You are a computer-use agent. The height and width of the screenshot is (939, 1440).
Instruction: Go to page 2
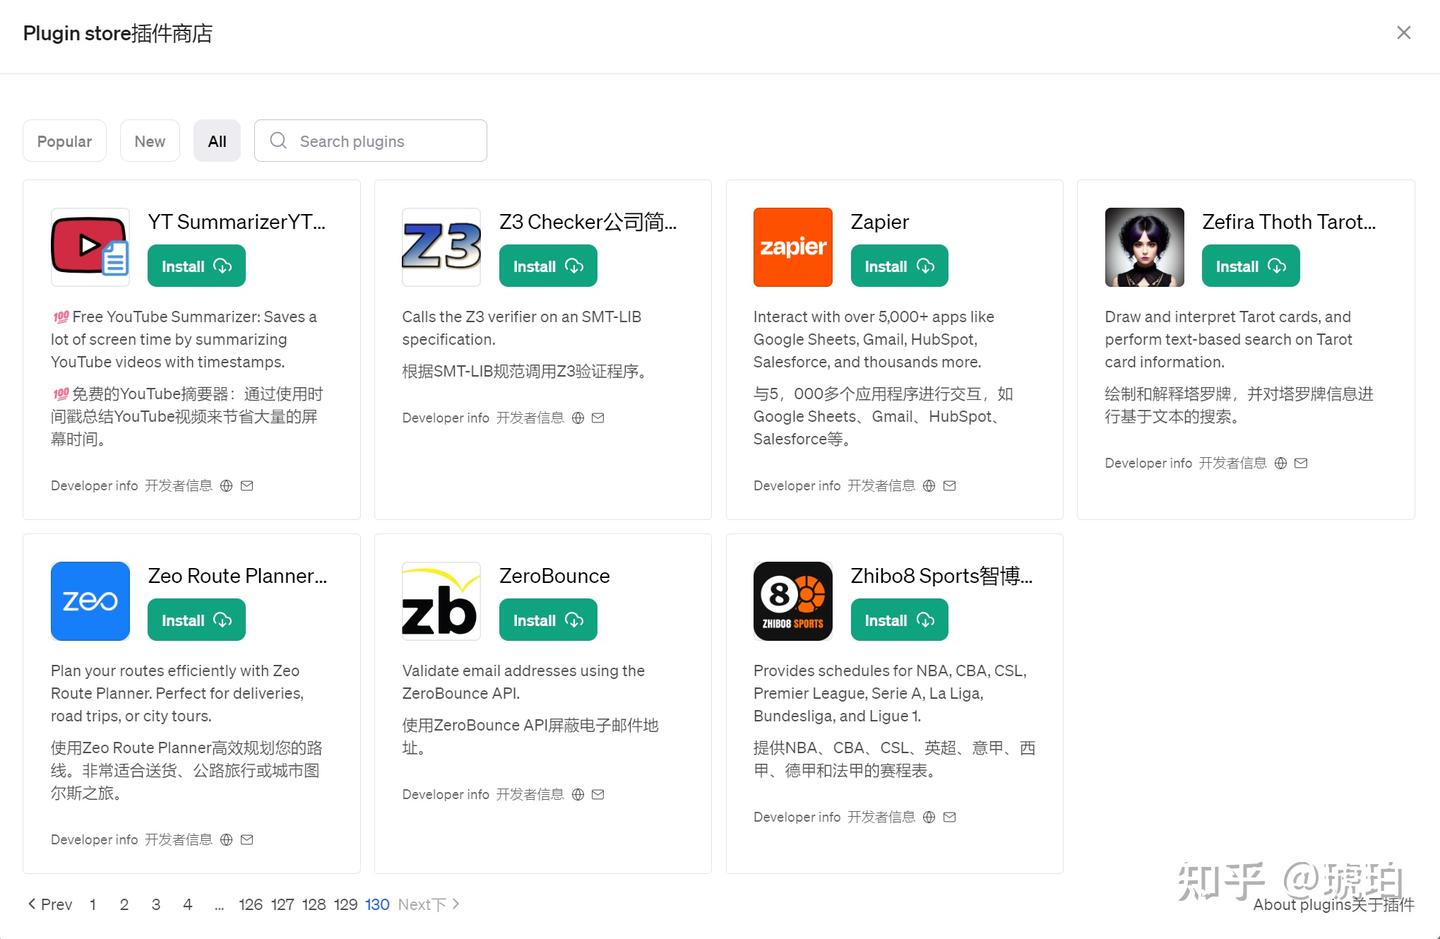124,904
